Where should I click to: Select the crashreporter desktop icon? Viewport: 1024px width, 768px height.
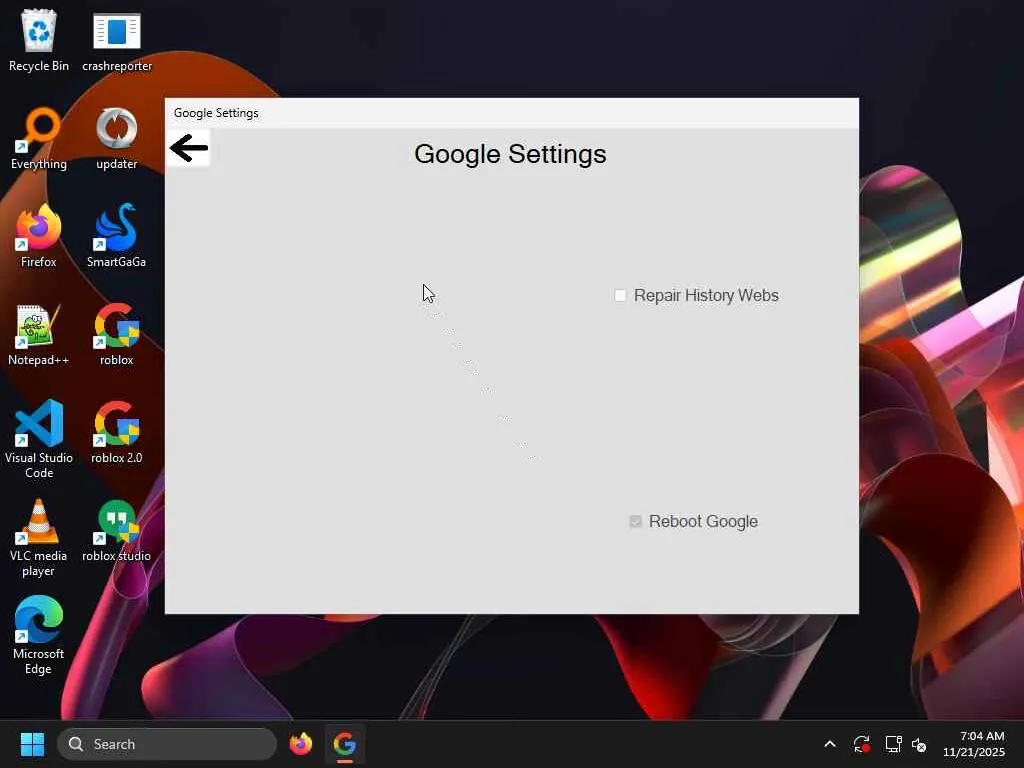click(117, 40)
